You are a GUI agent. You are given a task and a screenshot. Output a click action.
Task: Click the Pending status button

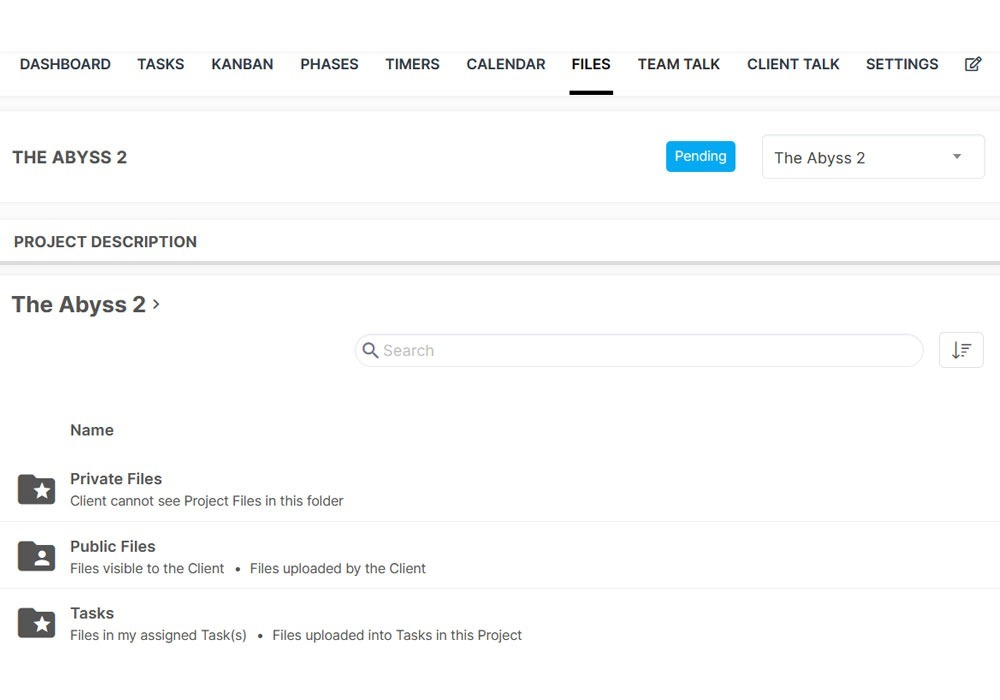coord(700,156)
